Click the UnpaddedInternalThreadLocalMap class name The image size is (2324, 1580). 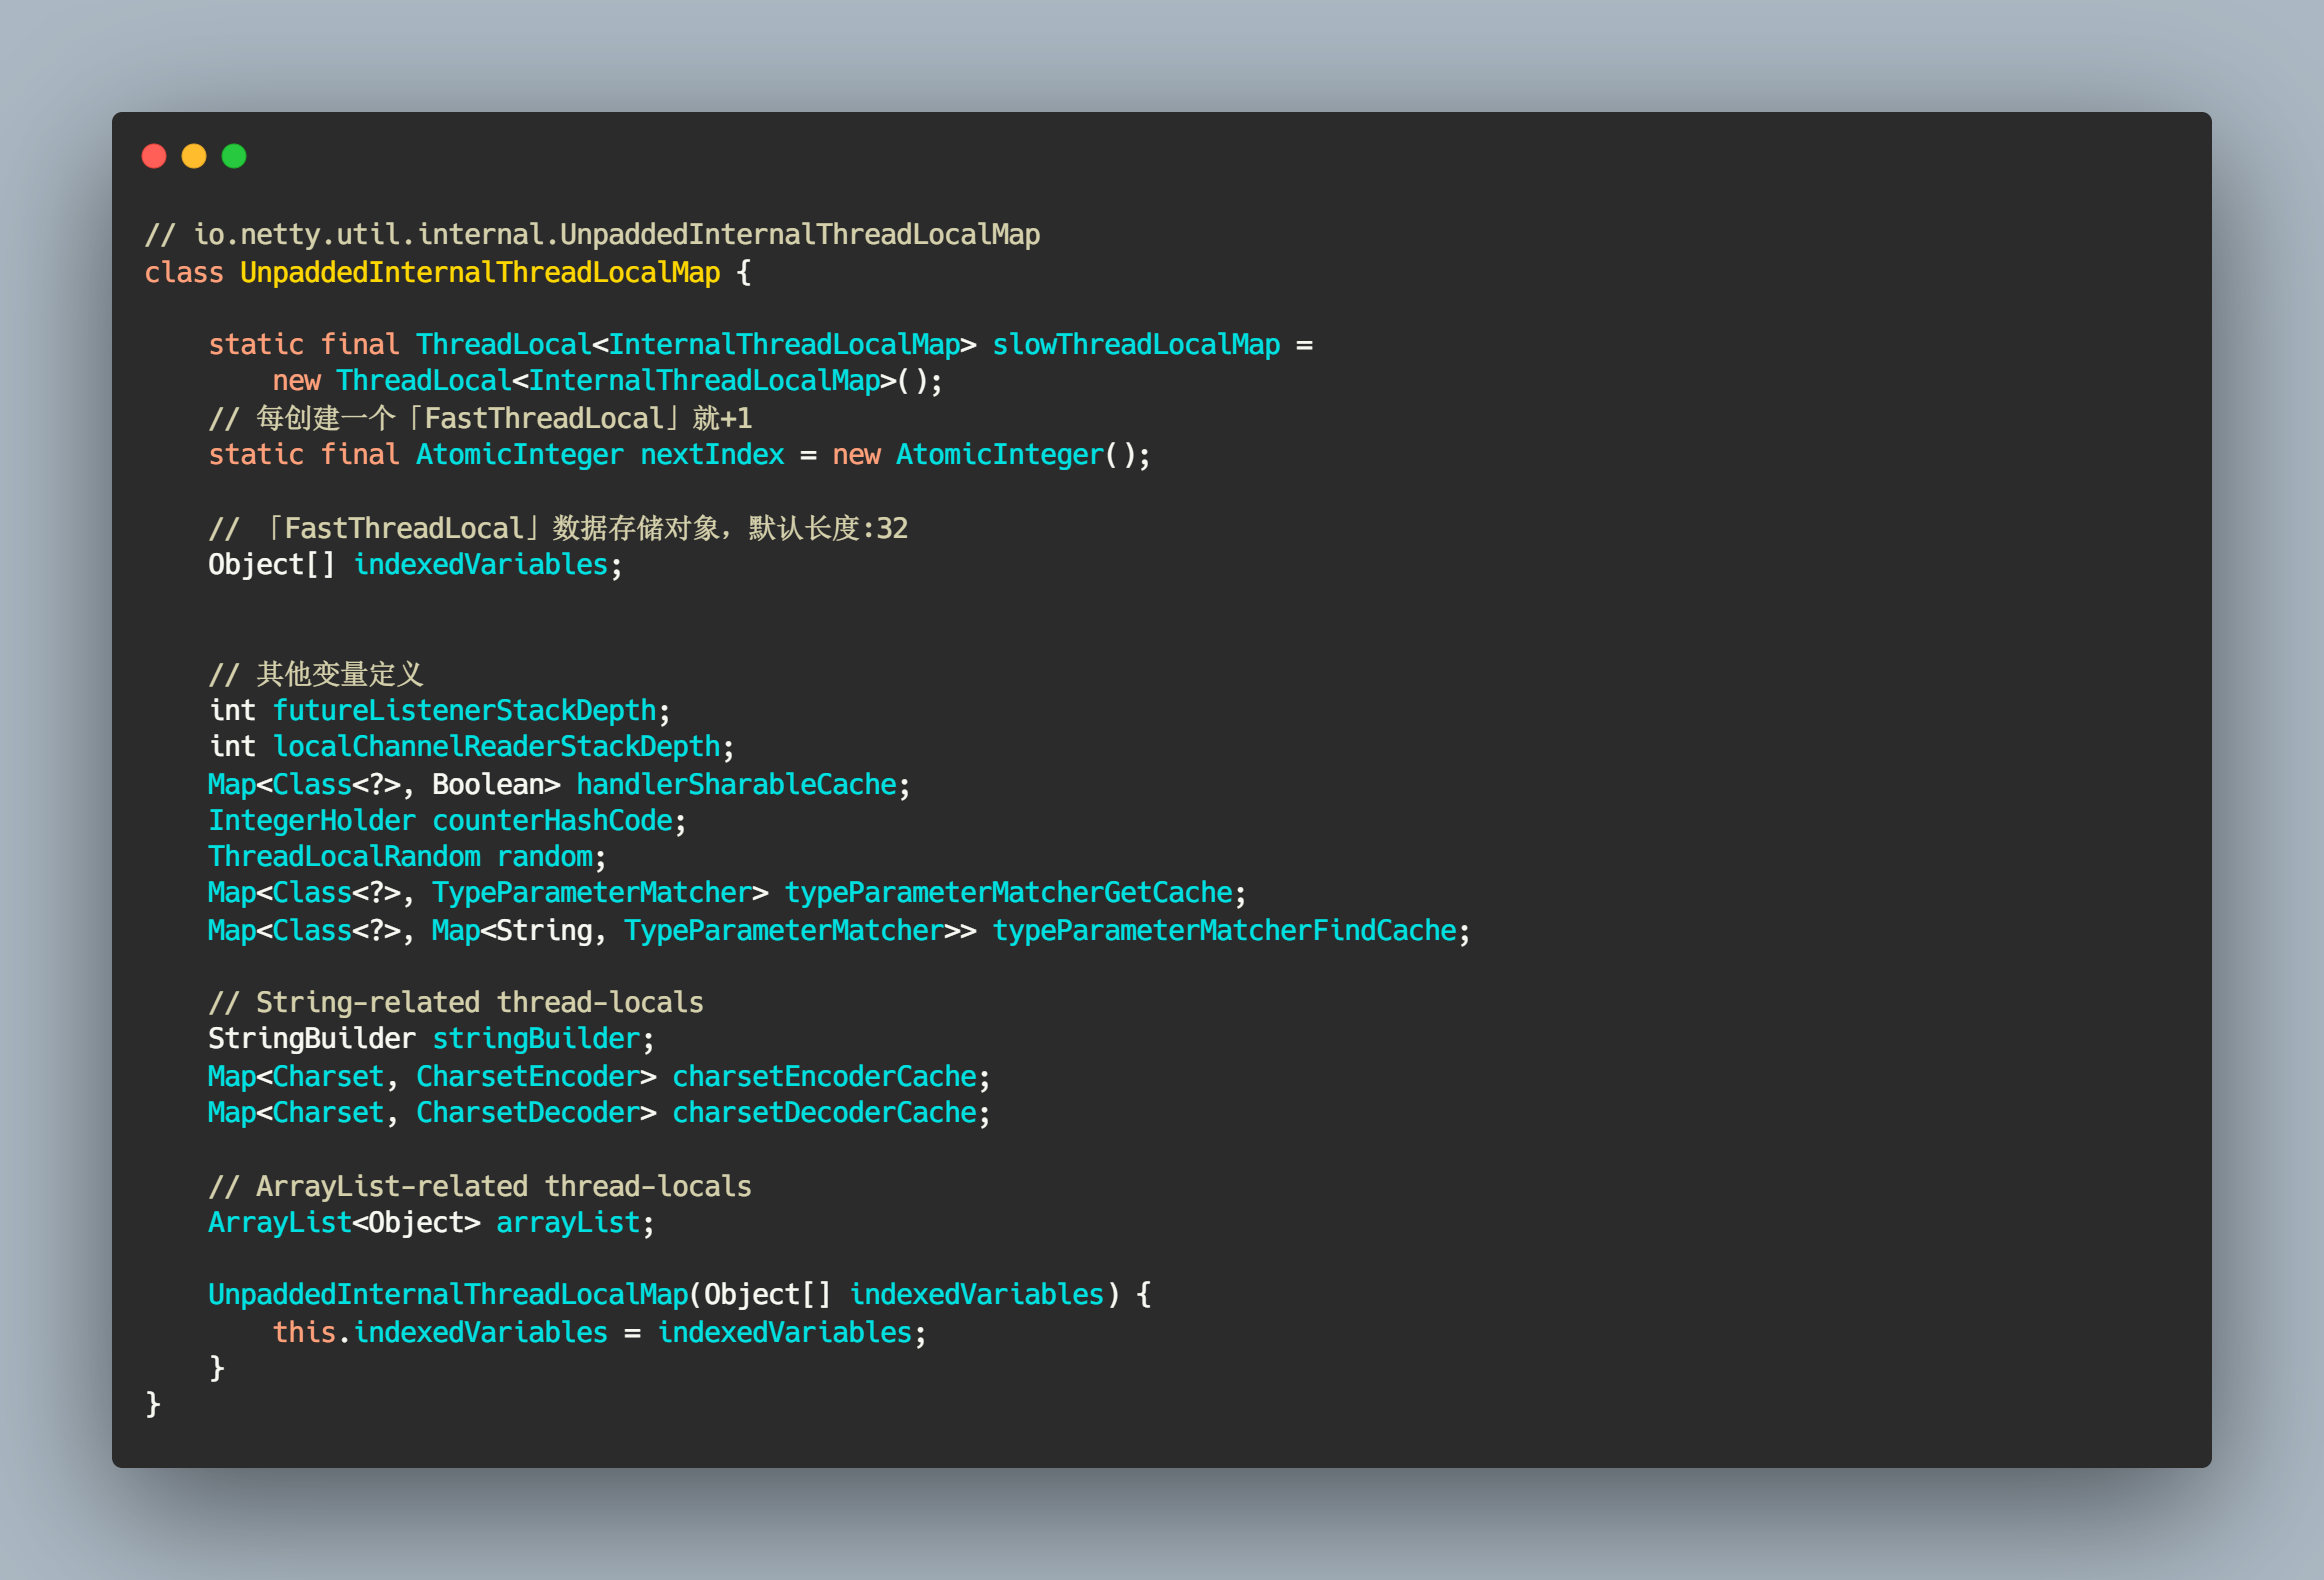coord(480,273)
